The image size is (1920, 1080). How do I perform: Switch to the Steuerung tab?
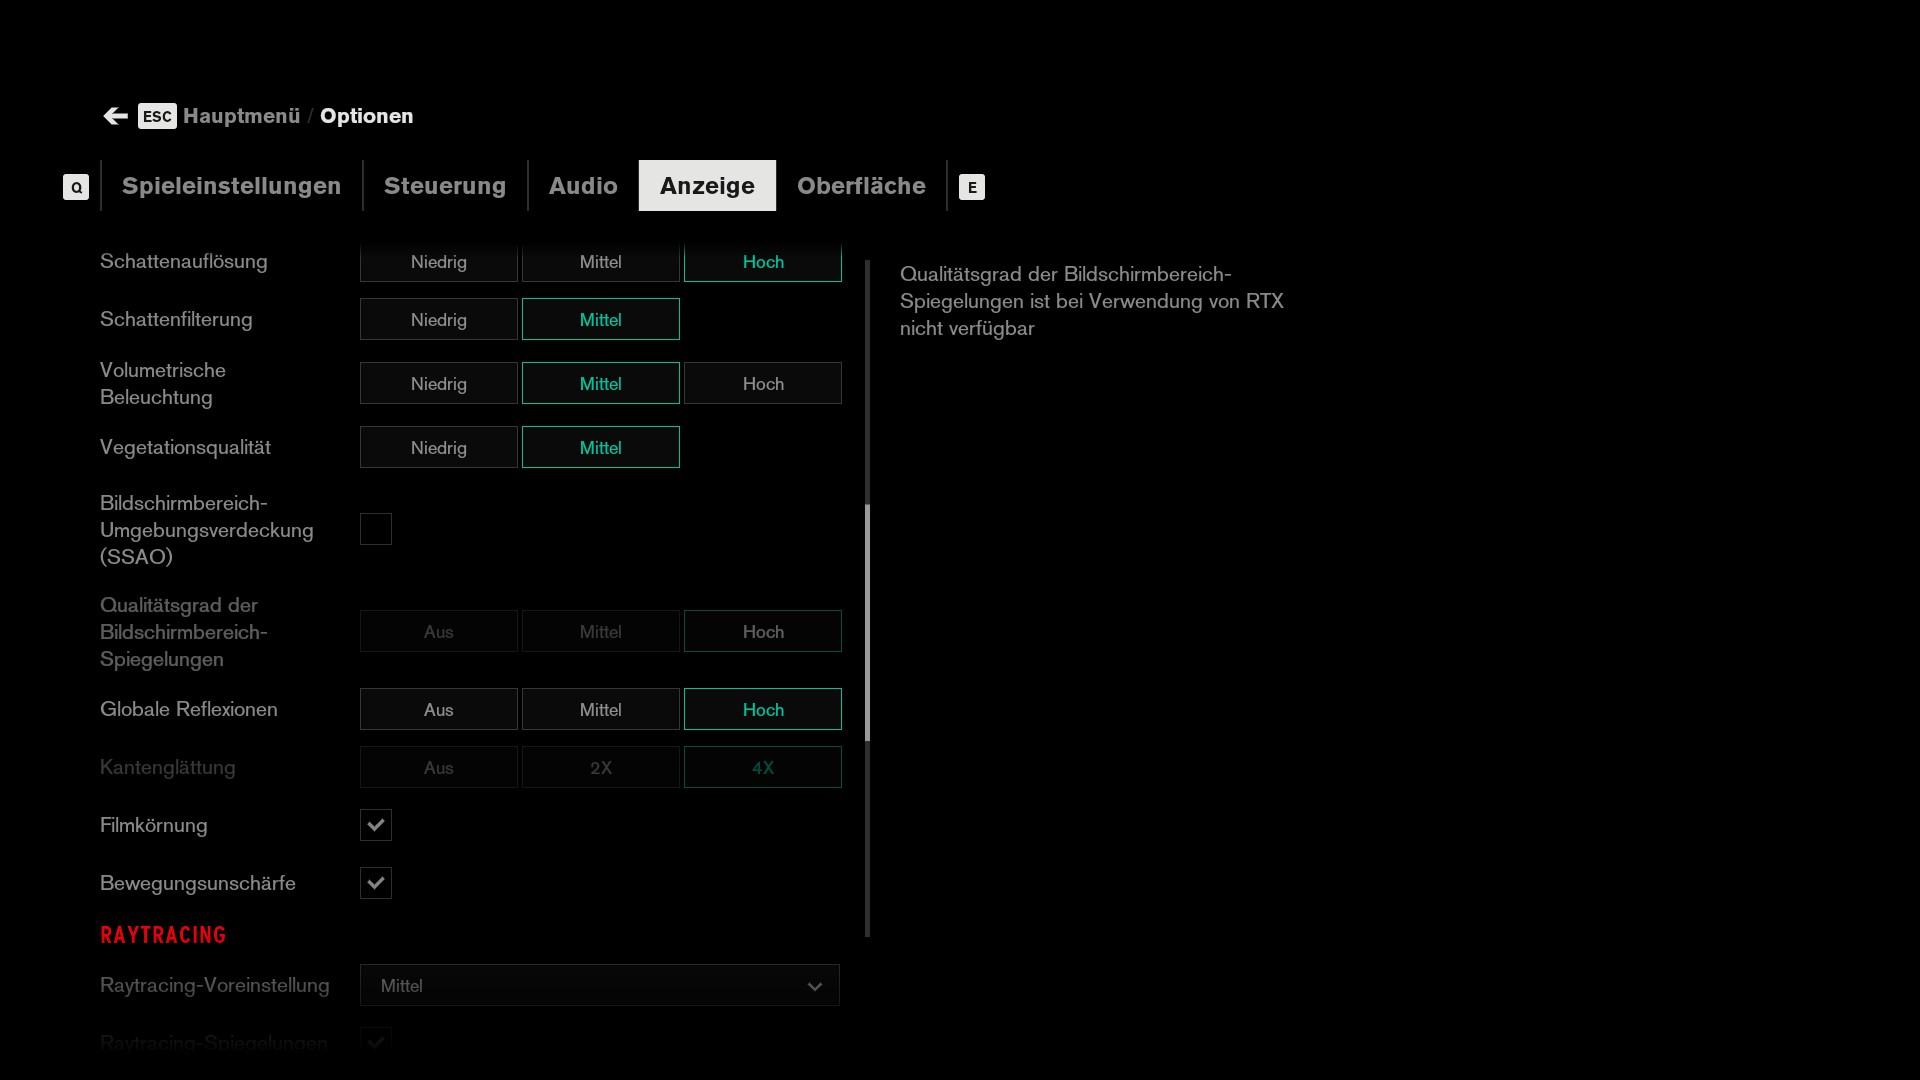pyautogui.click(x=445, y=186)
